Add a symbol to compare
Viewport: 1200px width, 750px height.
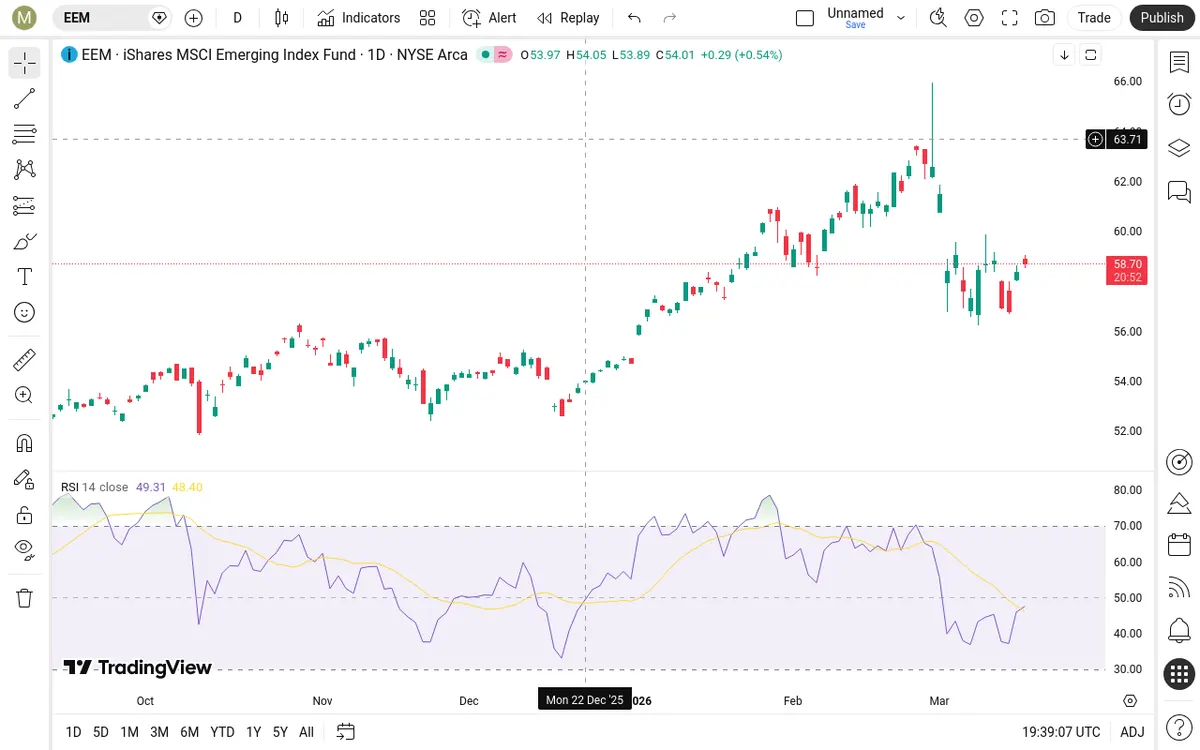[x=194, y=17]
